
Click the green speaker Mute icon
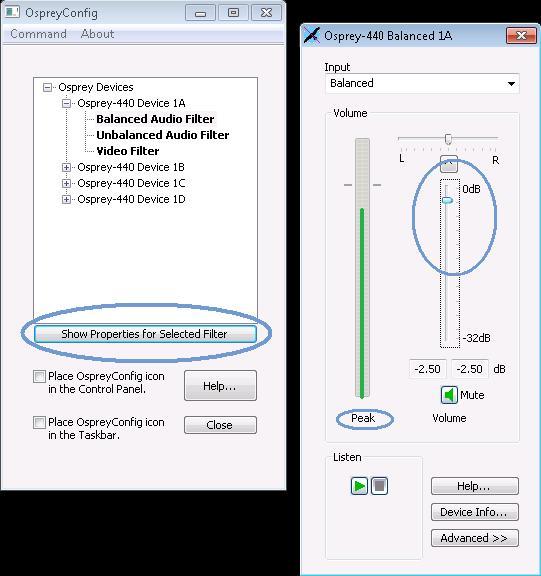click(449, 395)
